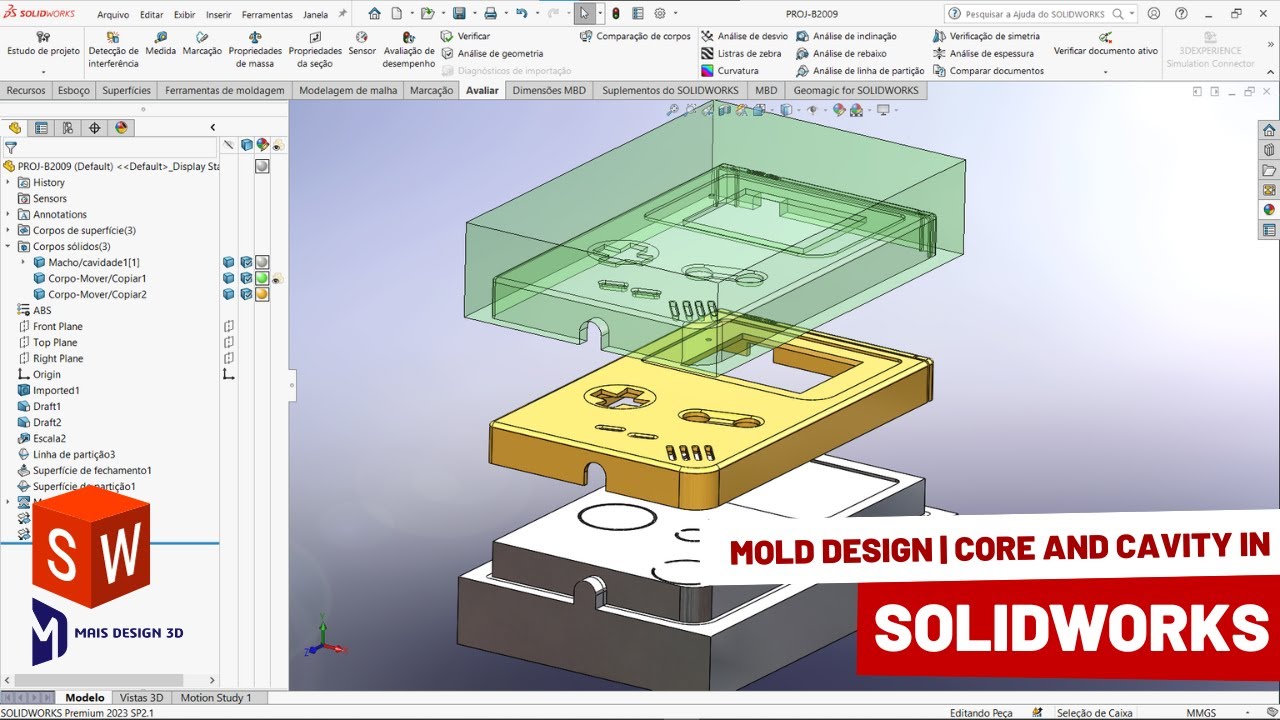Expand Corpos de superfície(3) folder
The width and height of the screenshot is (1280, 720).
coord(8,230)
